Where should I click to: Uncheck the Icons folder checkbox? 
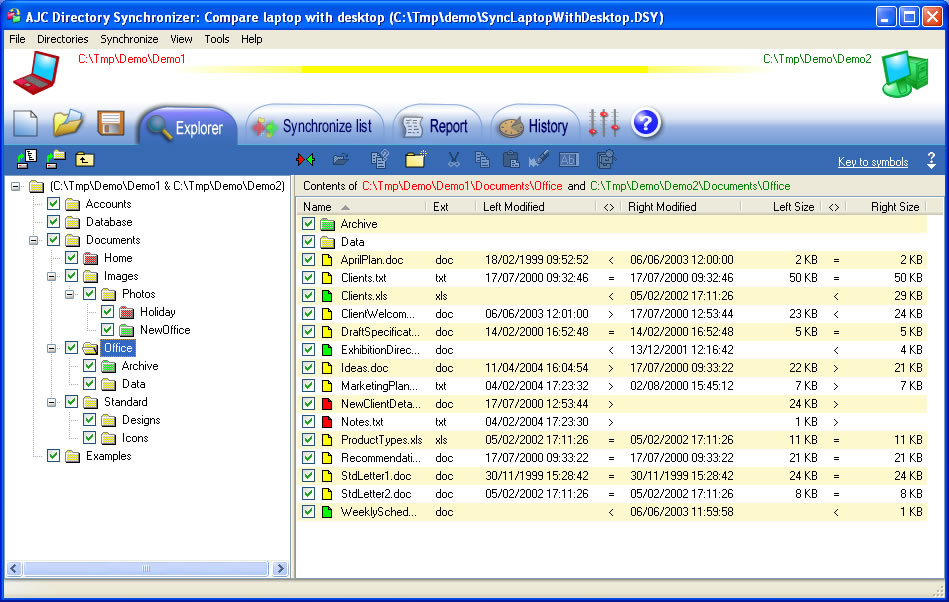(90, 438)
